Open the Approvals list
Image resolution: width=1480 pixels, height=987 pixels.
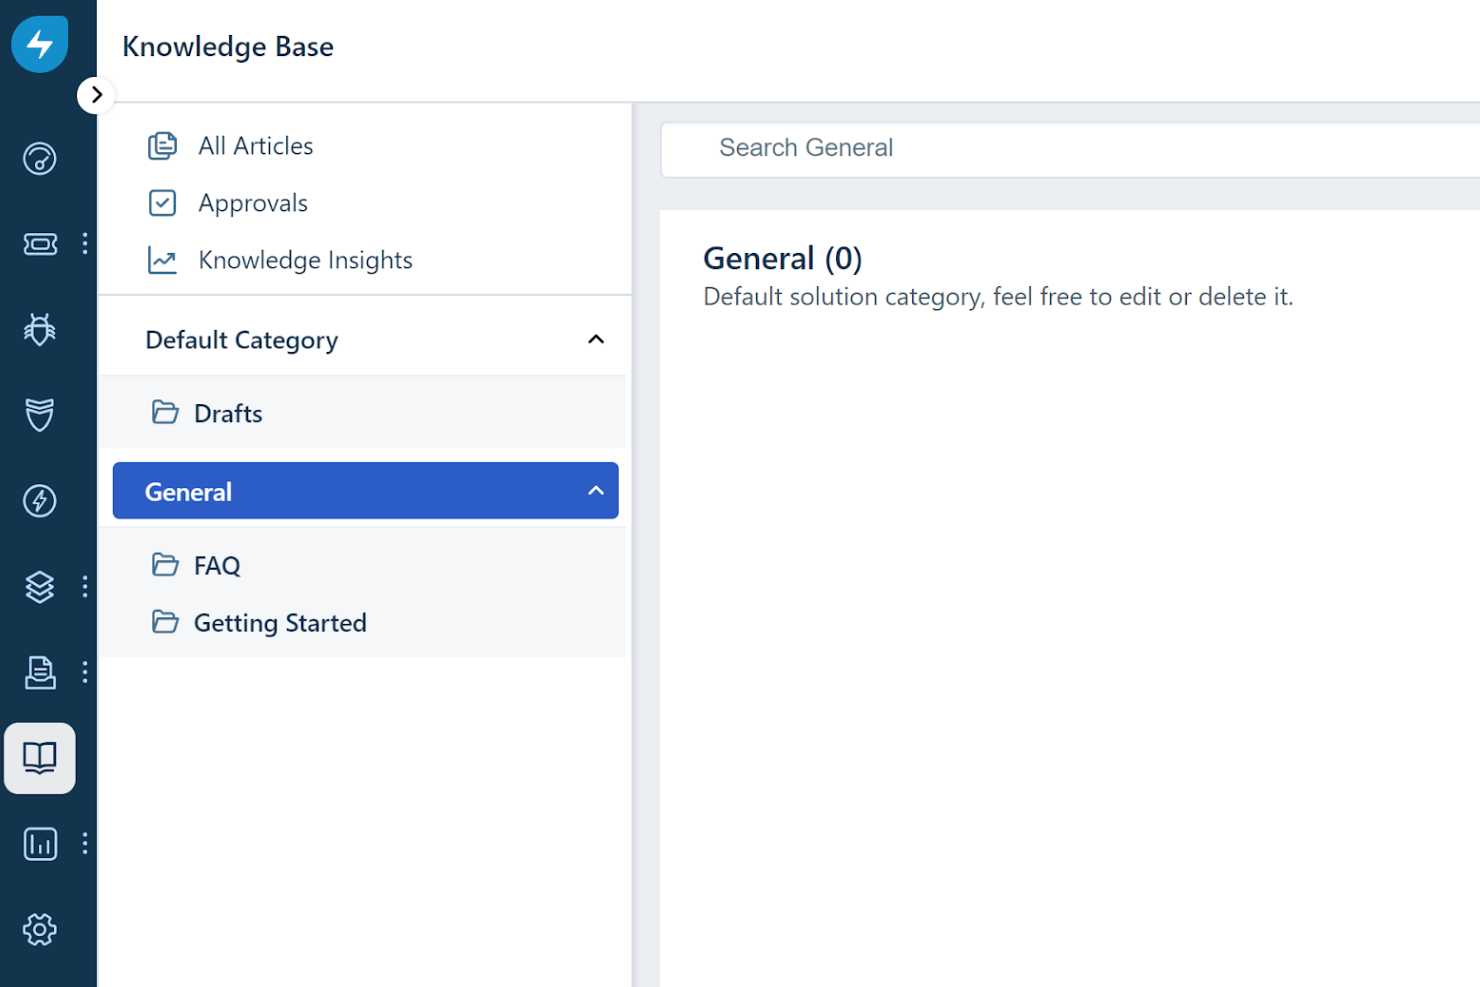pos(253,202)
